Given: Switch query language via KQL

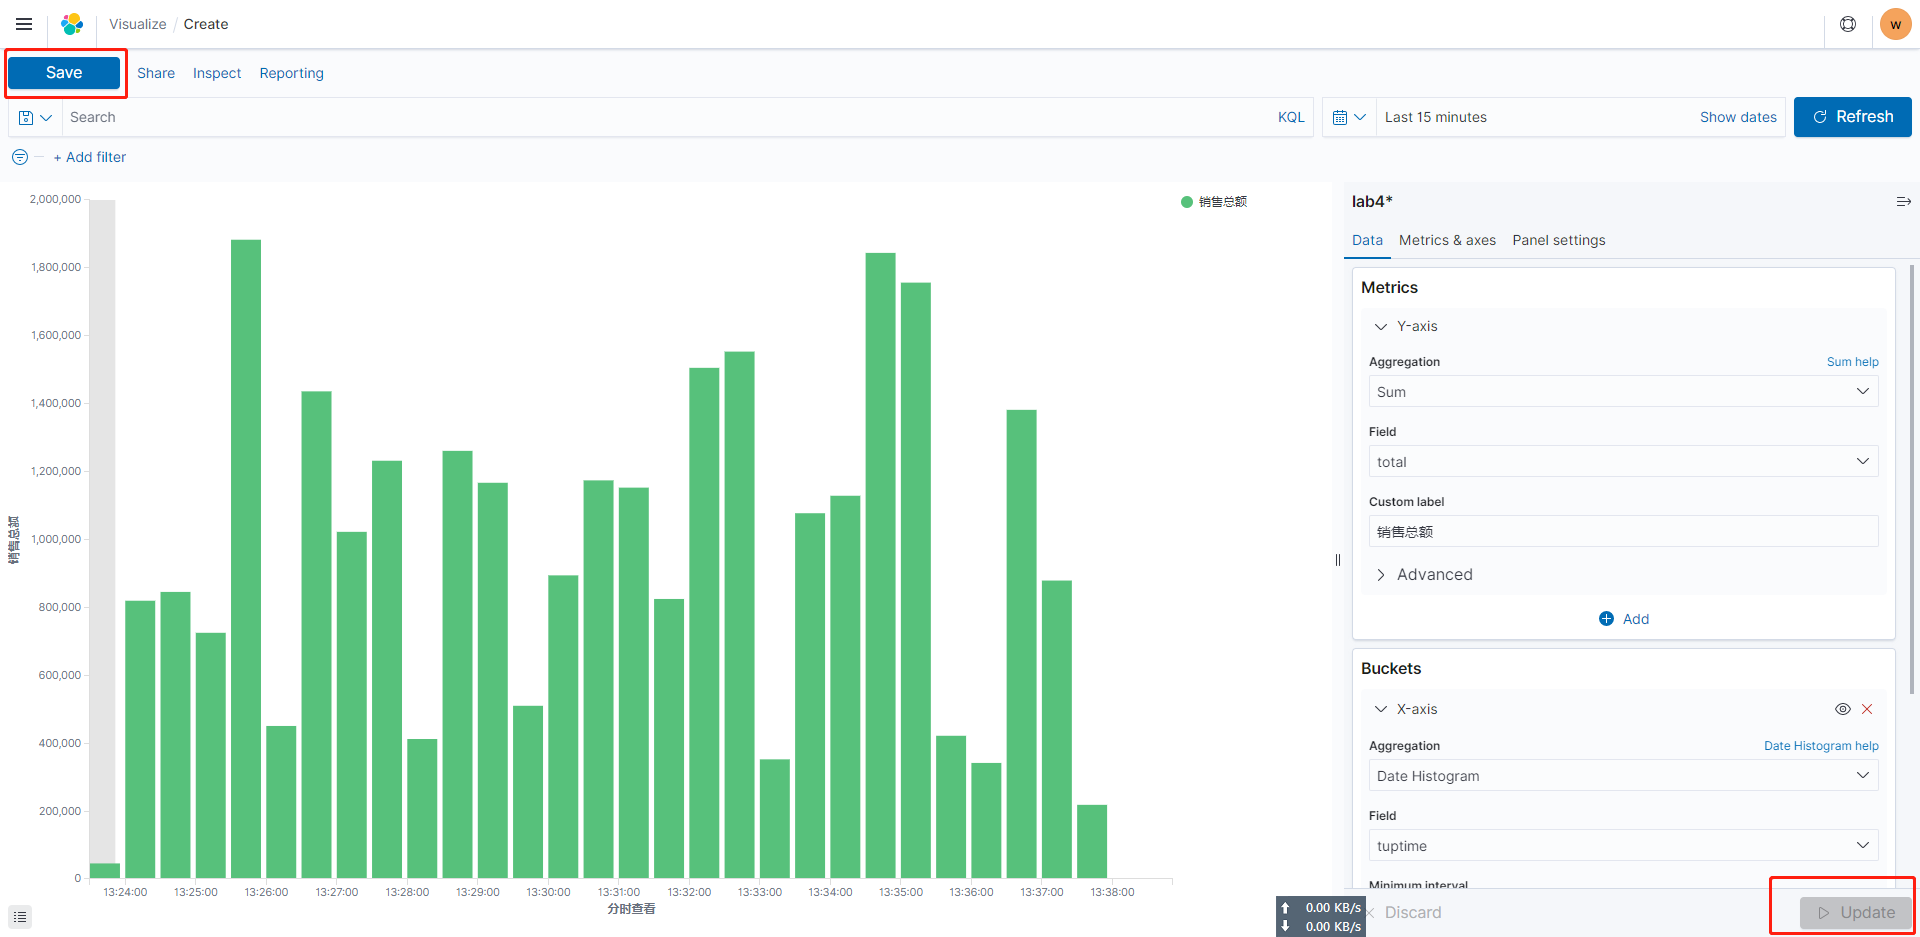Looking at the screenshot, I should [x=1291, y=117].
